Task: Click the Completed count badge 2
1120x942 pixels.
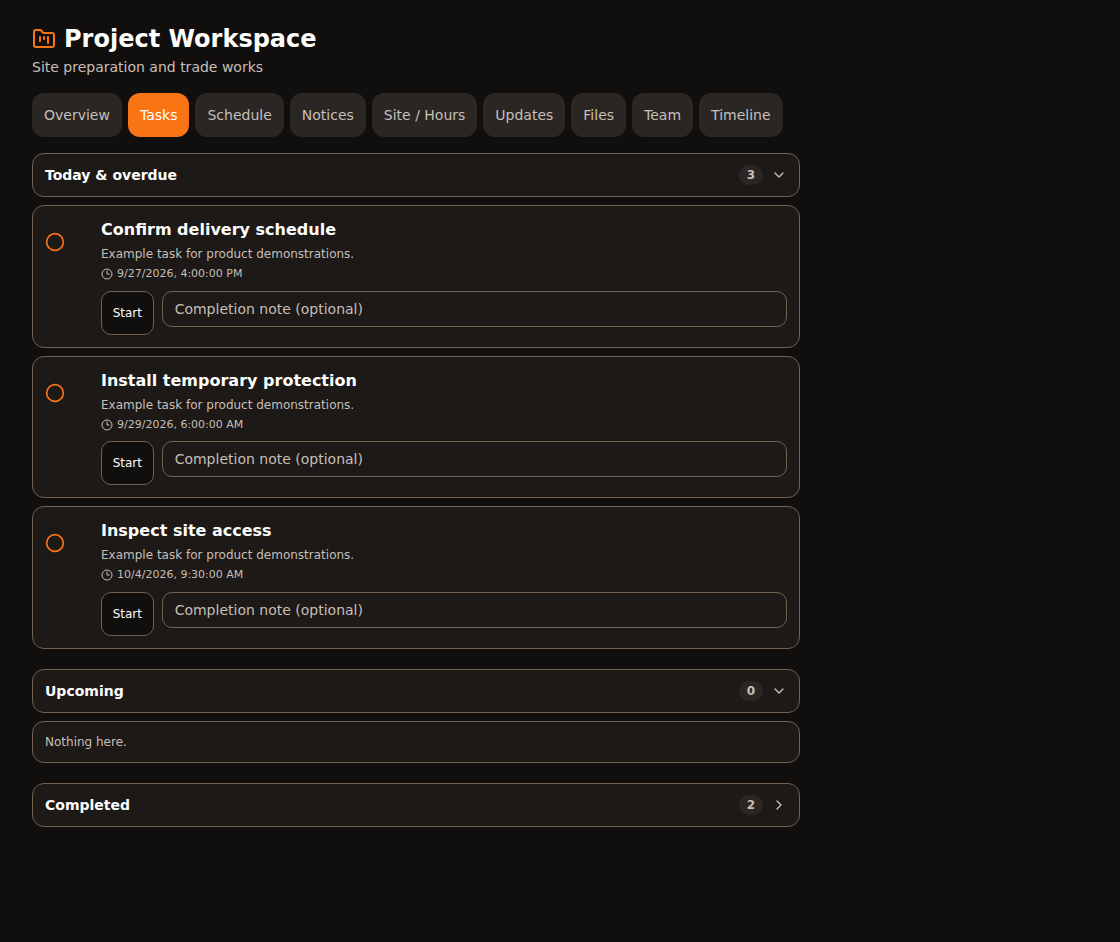Action: tap(751, 805)
